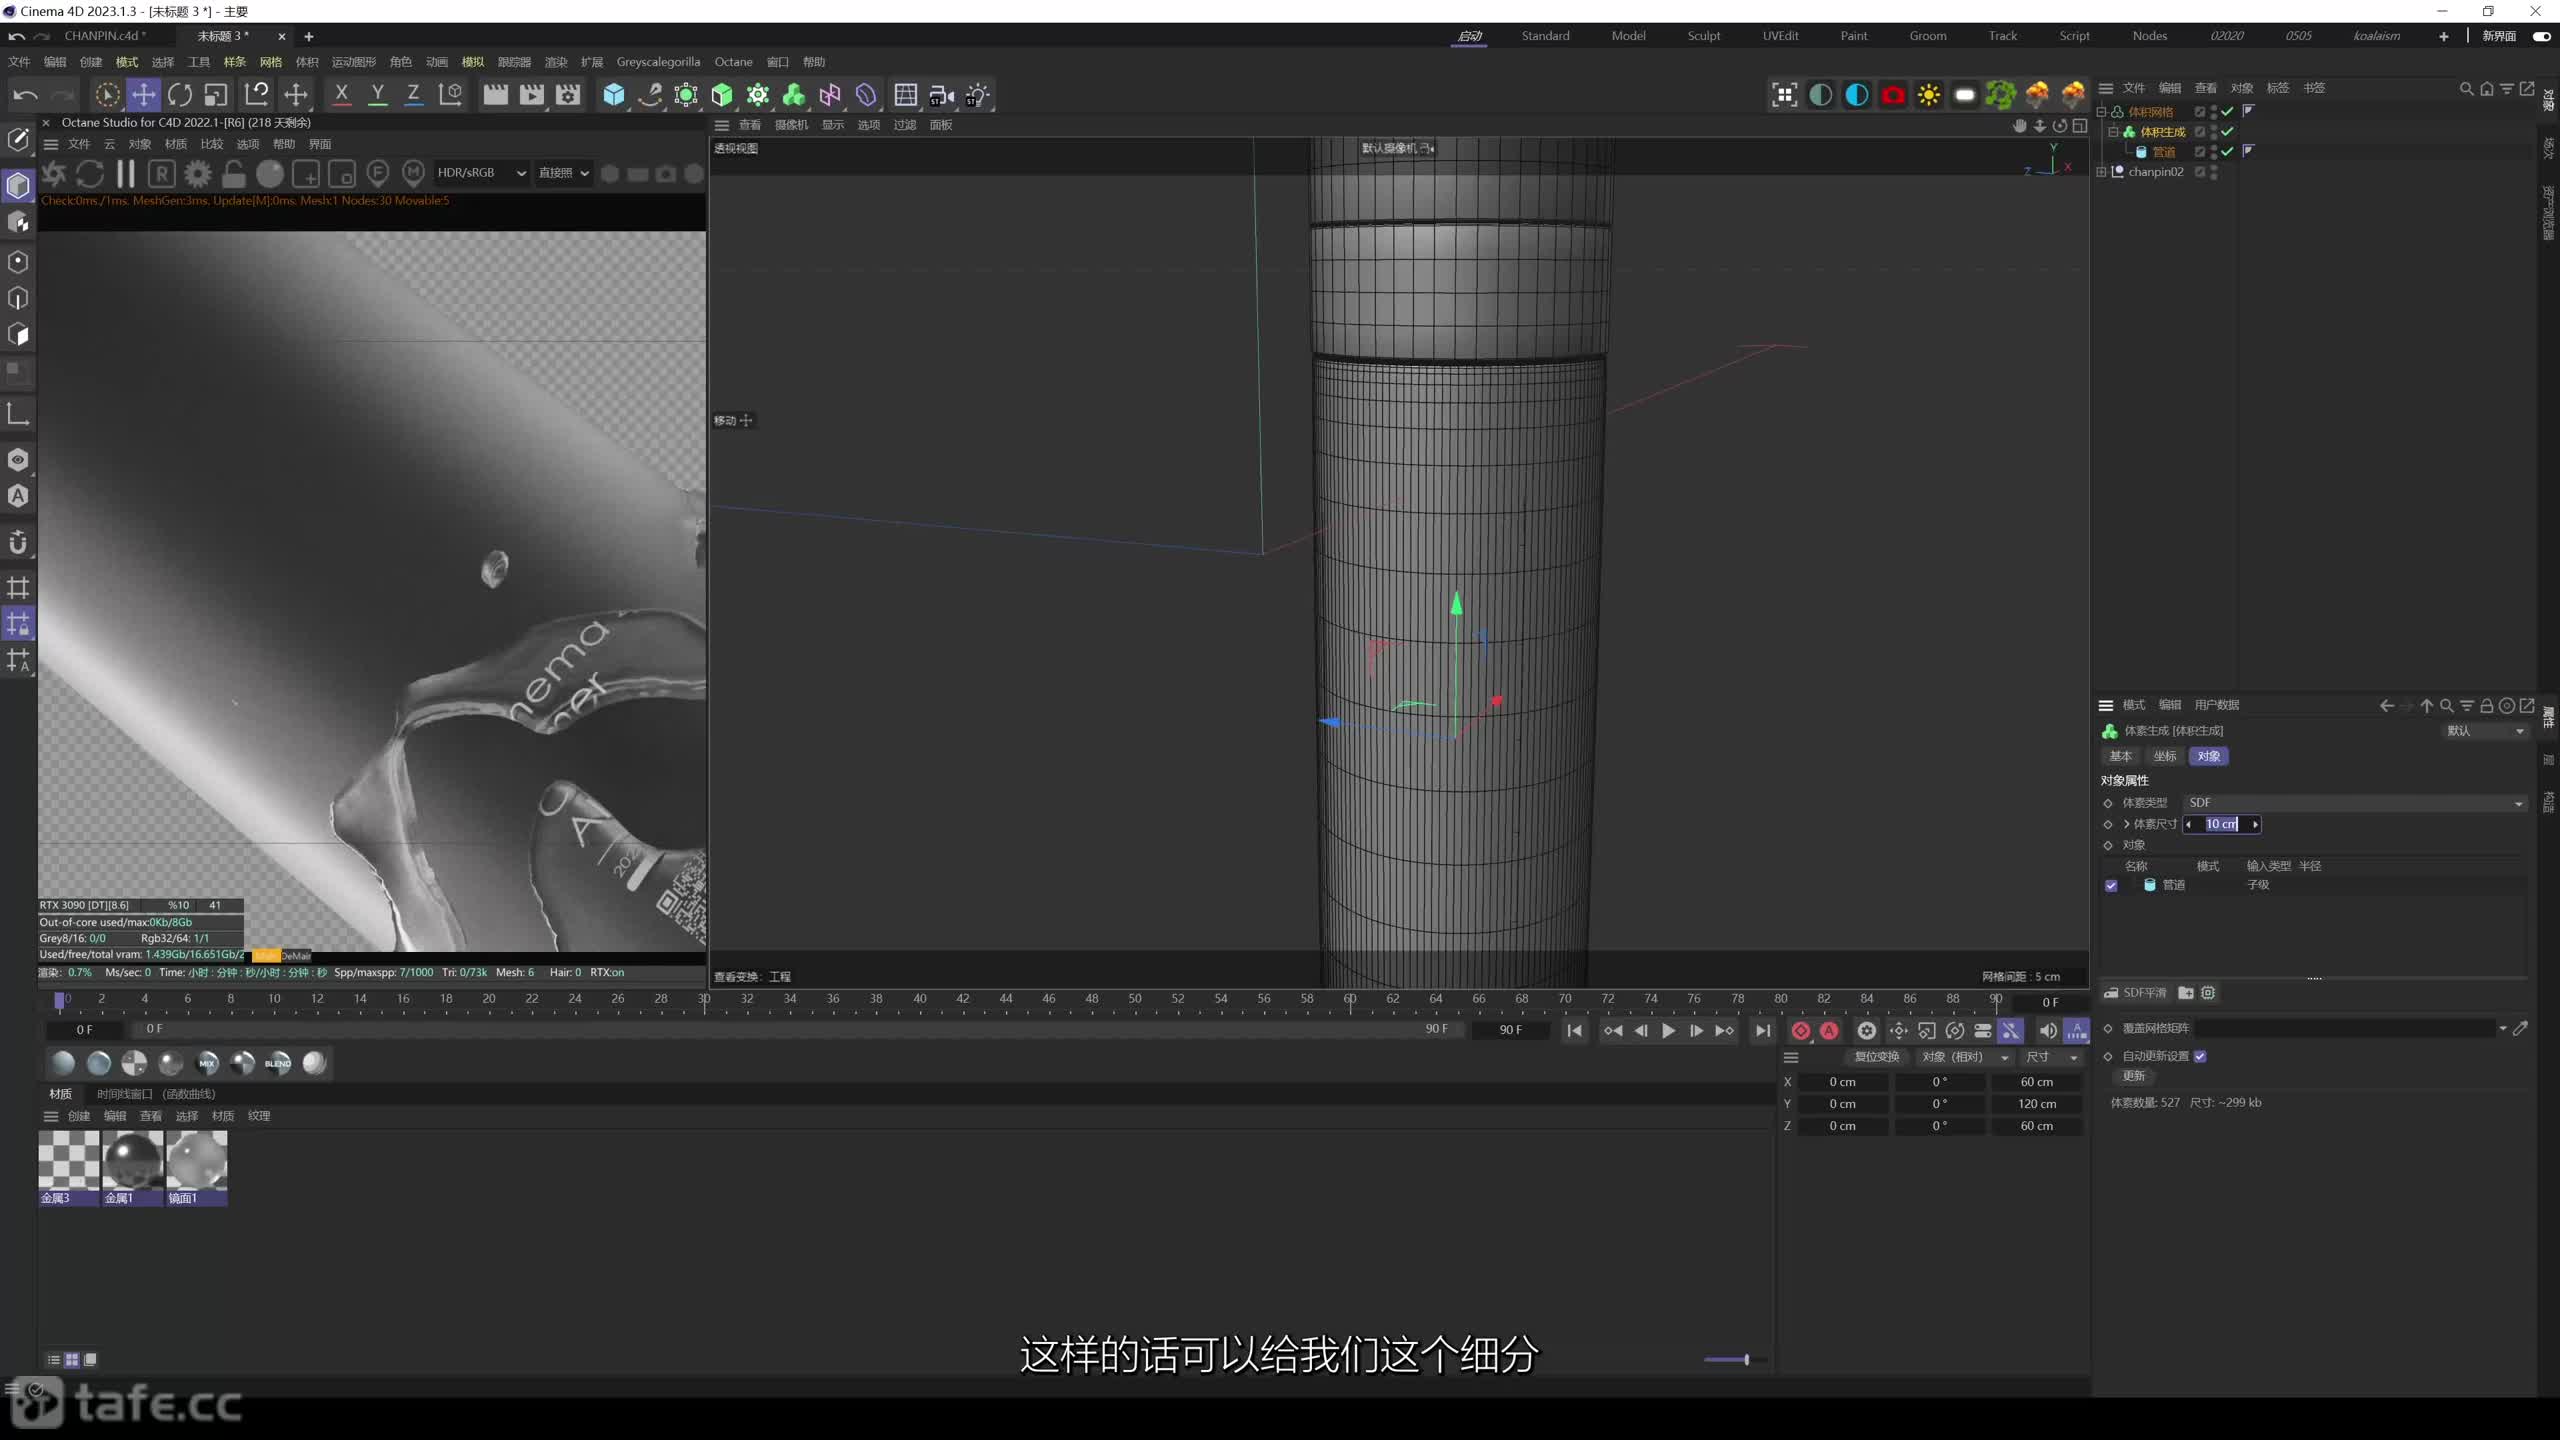Screen dimensions: 2560x1440
Task: Click the Octane clay mode sphere icon
Action: pyautogui.click(x=270, y=174)
